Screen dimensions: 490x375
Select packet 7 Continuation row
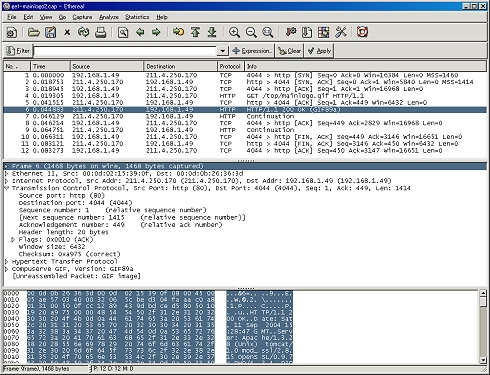pos(245,116)
